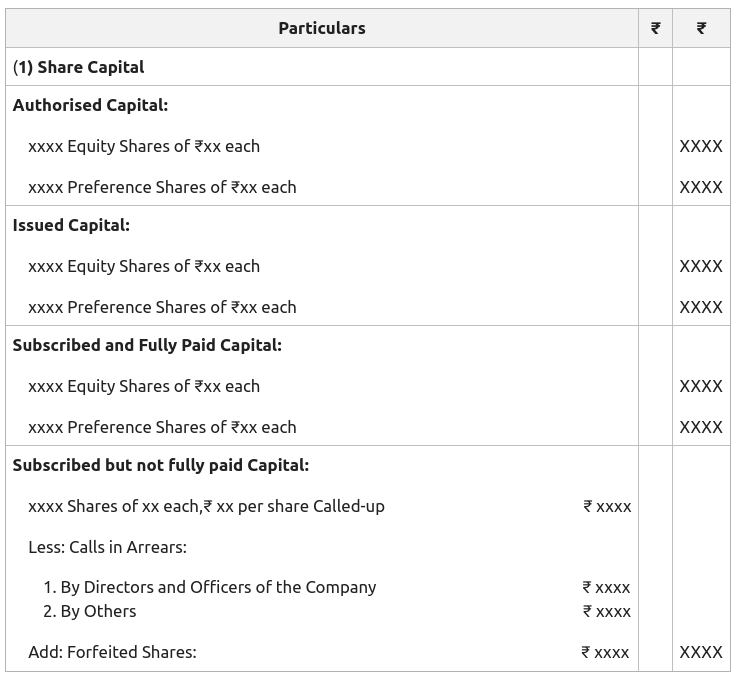Screen dimensions: 740x677
Task: Click "Subscribed but not fully paid Capital:" heading
Action: [161, 465]
